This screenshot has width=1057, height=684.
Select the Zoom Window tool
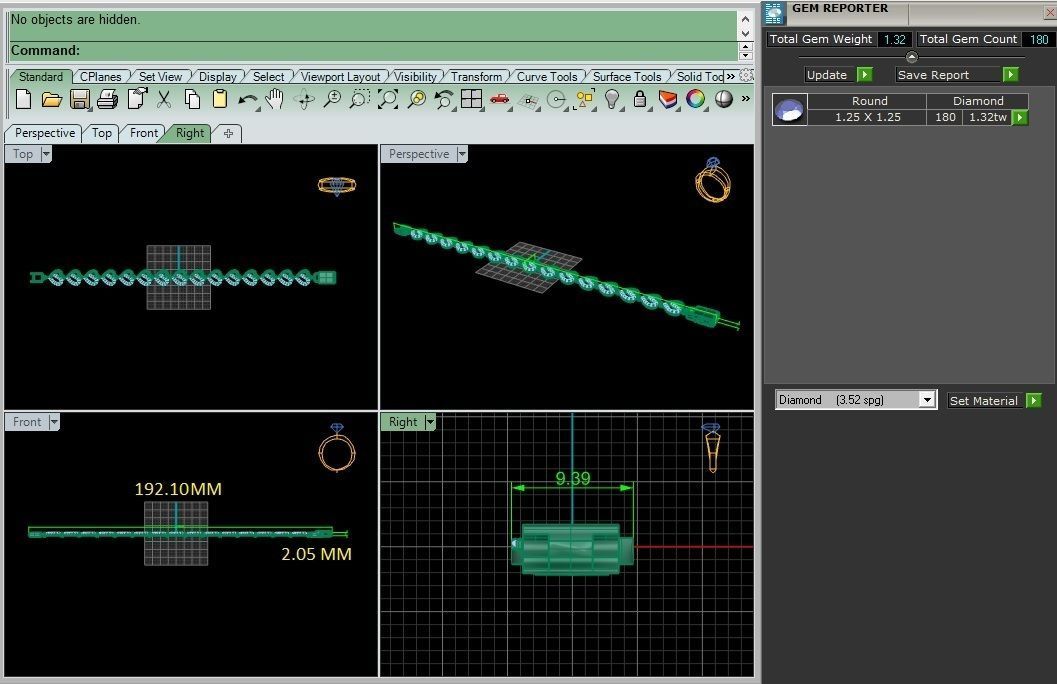[x=359, y=100]
